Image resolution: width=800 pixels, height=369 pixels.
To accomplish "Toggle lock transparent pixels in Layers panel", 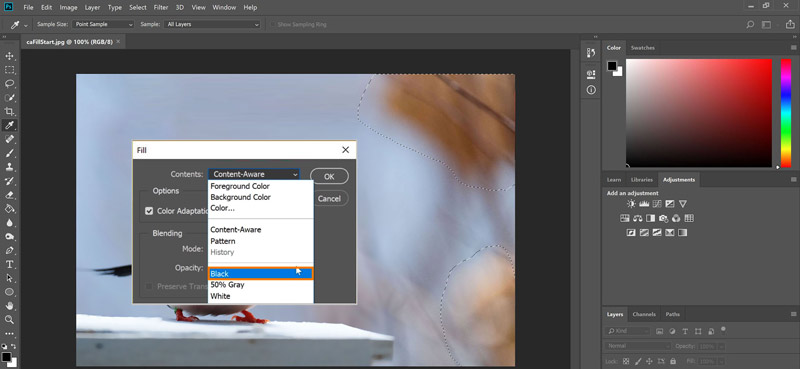I will click(x=626, y=361).
